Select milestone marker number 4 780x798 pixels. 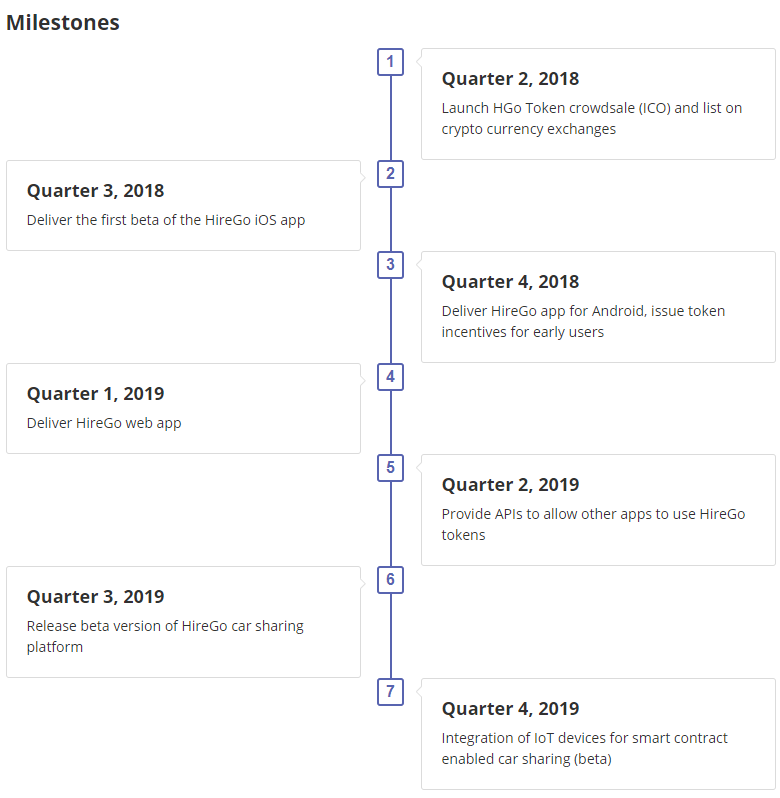(390, 377)
